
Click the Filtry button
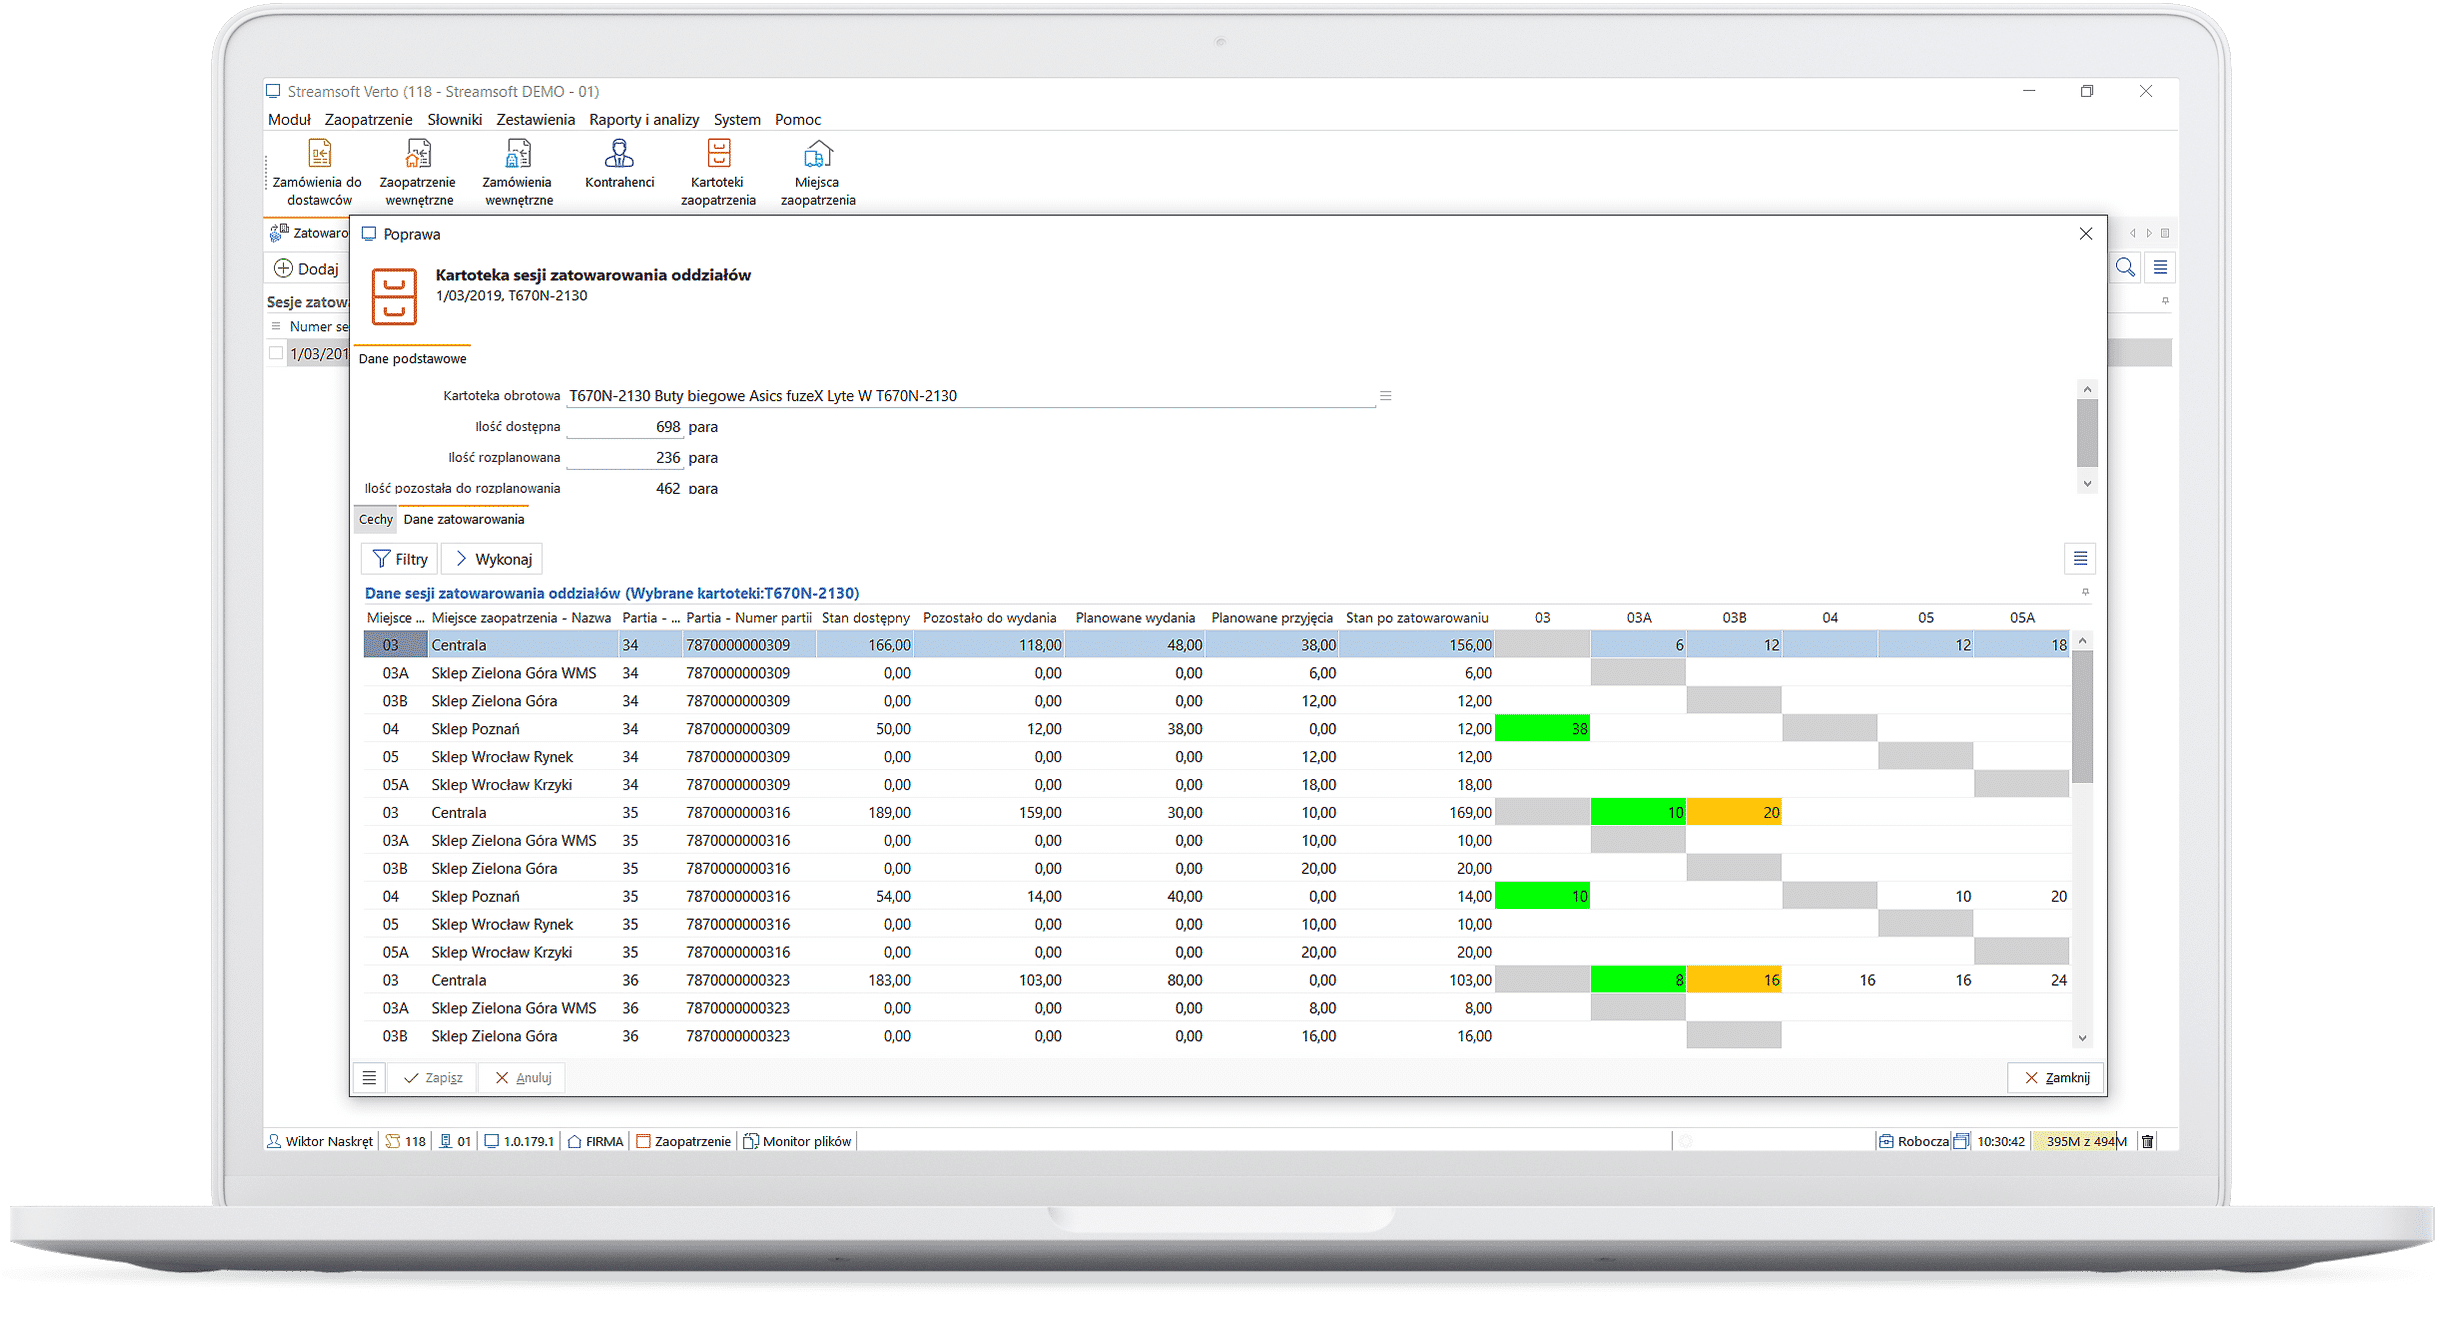click(400, 559)
